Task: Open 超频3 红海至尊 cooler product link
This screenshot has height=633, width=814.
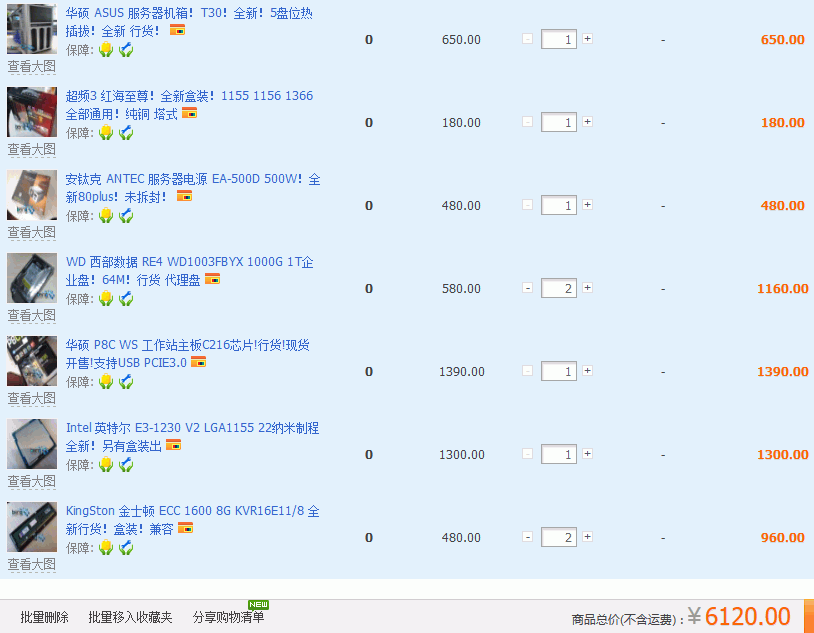Action: (189, 104)
